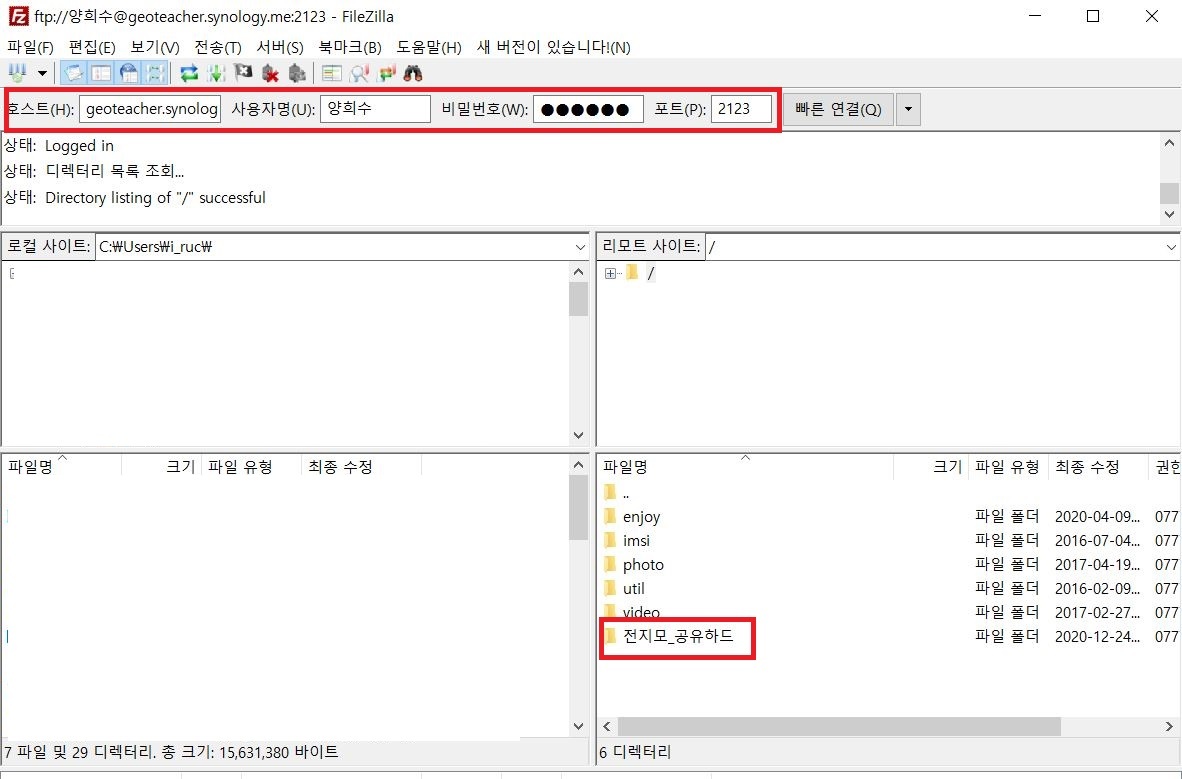Disconnect from the current server
Viewport: 1182px width, 779px height.
click(x=270, y=73)
